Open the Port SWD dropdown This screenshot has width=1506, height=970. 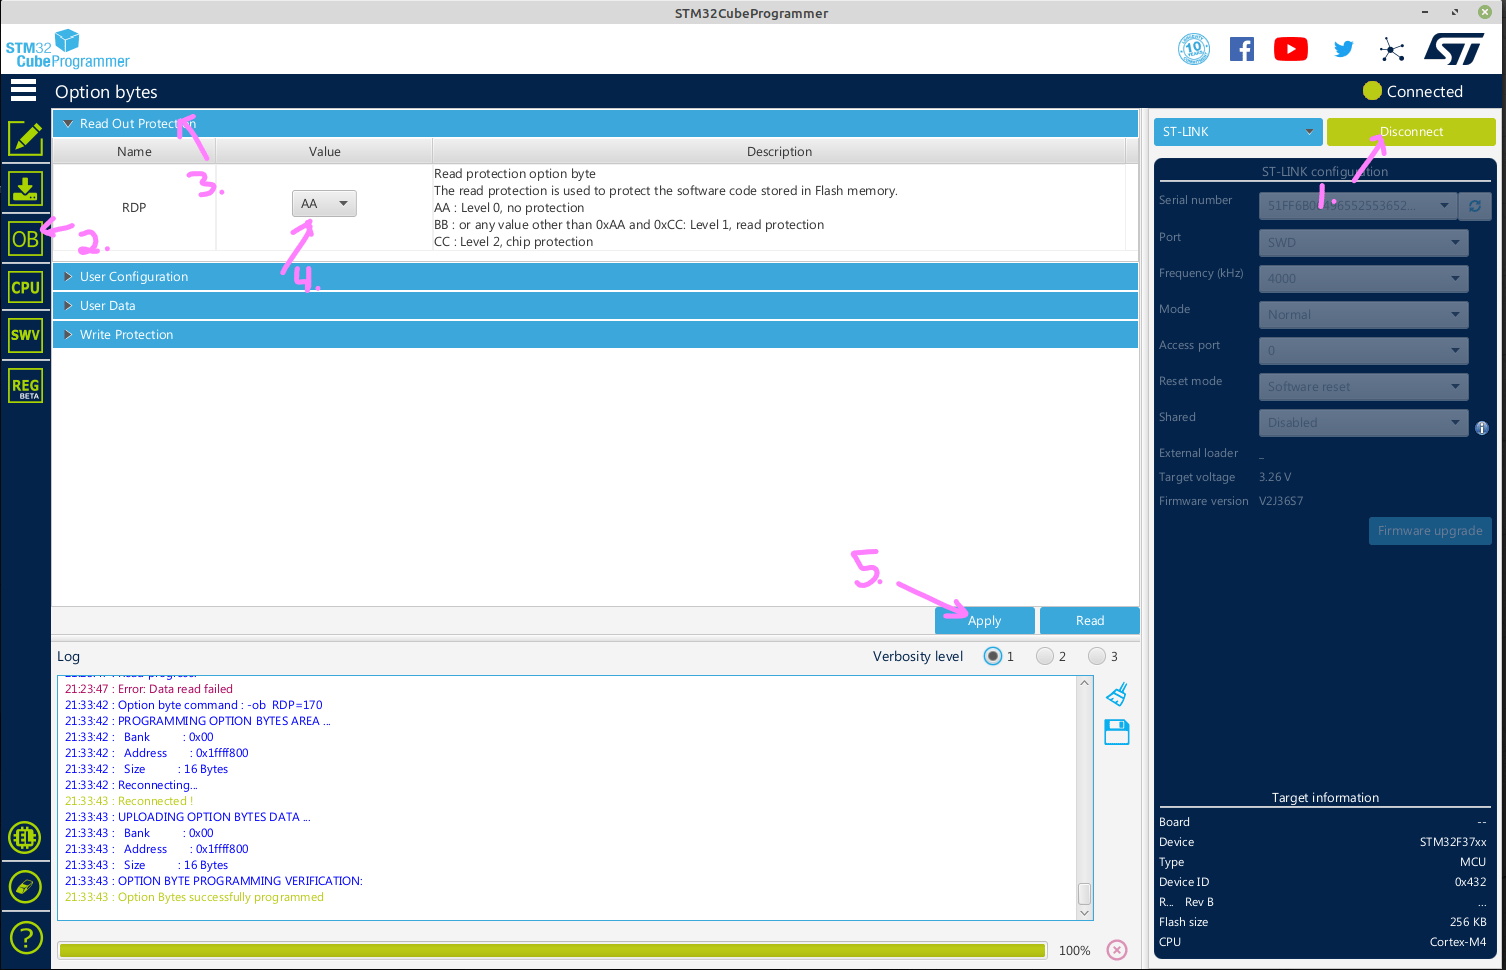coord(1363,242)
